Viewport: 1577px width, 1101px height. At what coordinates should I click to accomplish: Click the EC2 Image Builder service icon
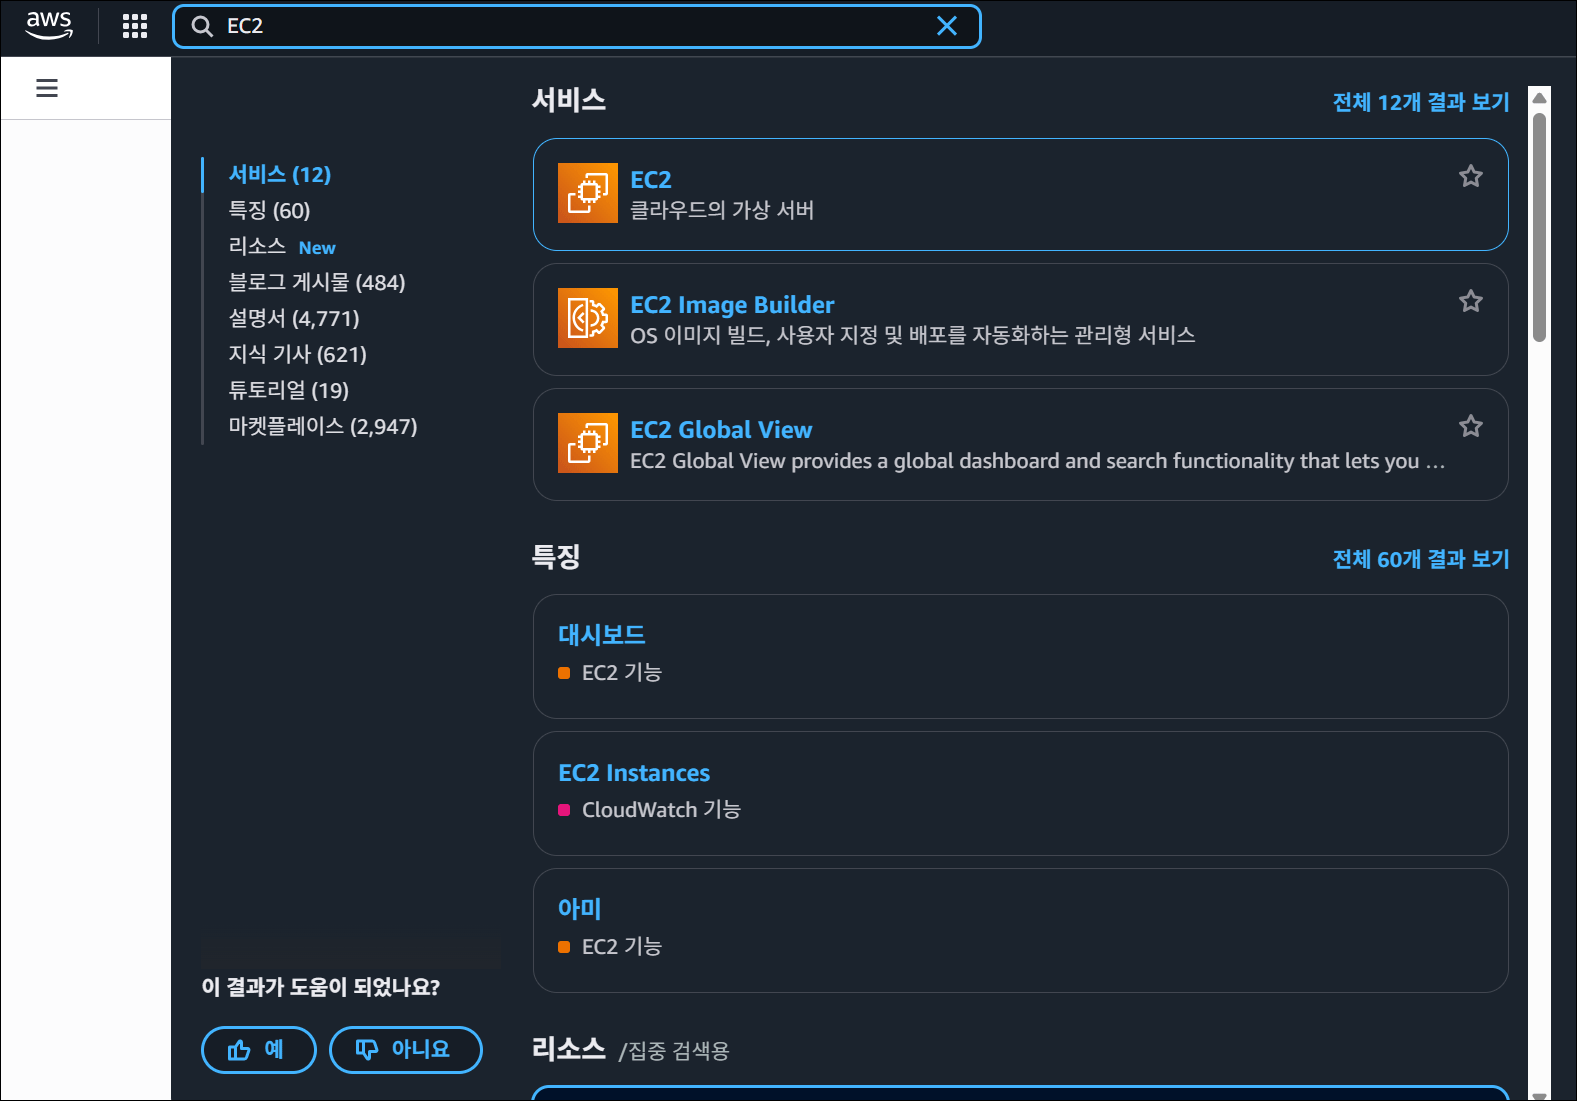[x=588, y=318]
